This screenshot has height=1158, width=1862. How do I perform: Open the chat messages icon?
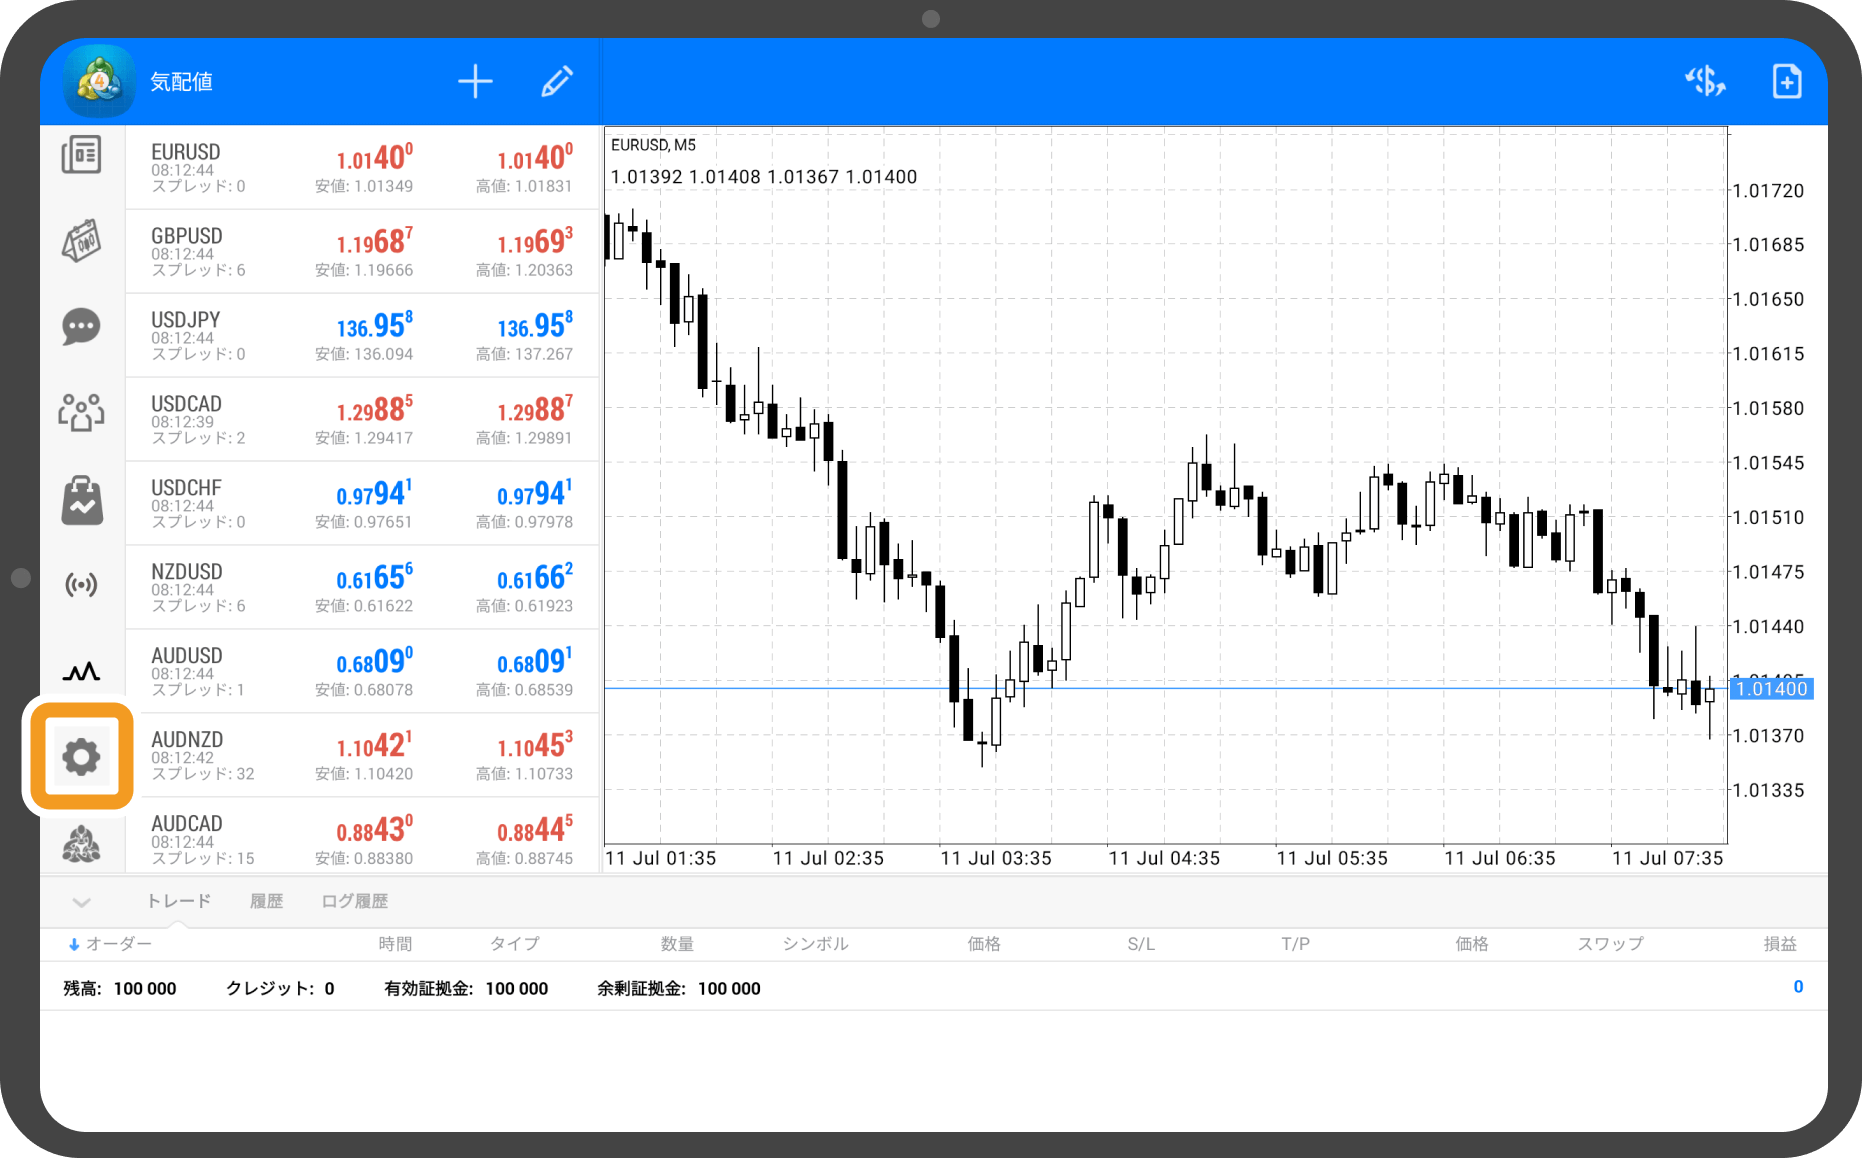coord(81,326)
